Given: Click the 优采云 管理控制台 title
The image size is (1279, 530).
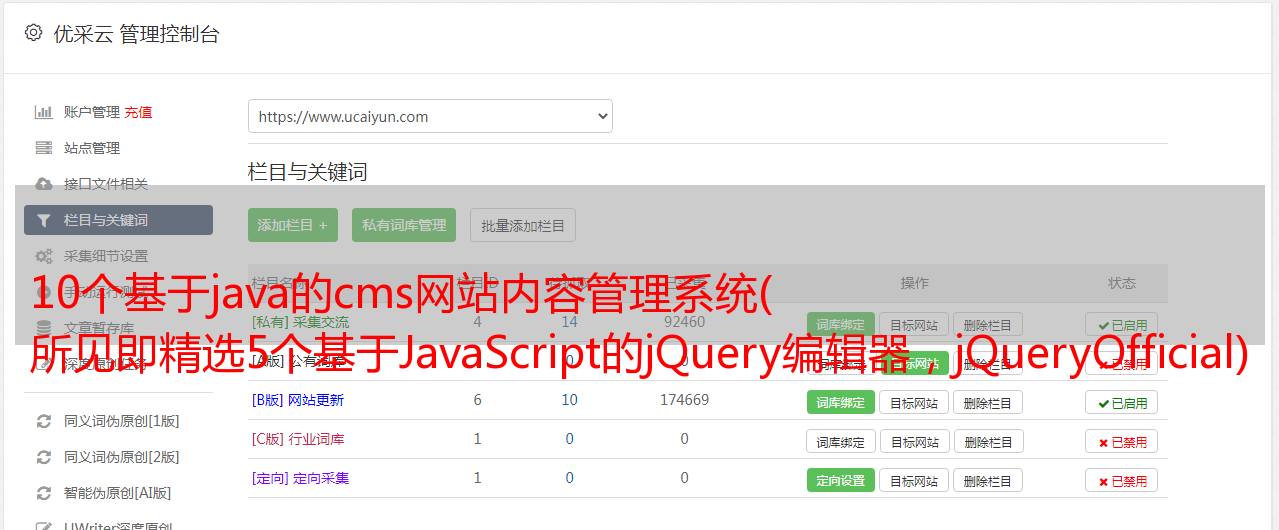Looking at the screenshot, I should click(x=136, y=34).
